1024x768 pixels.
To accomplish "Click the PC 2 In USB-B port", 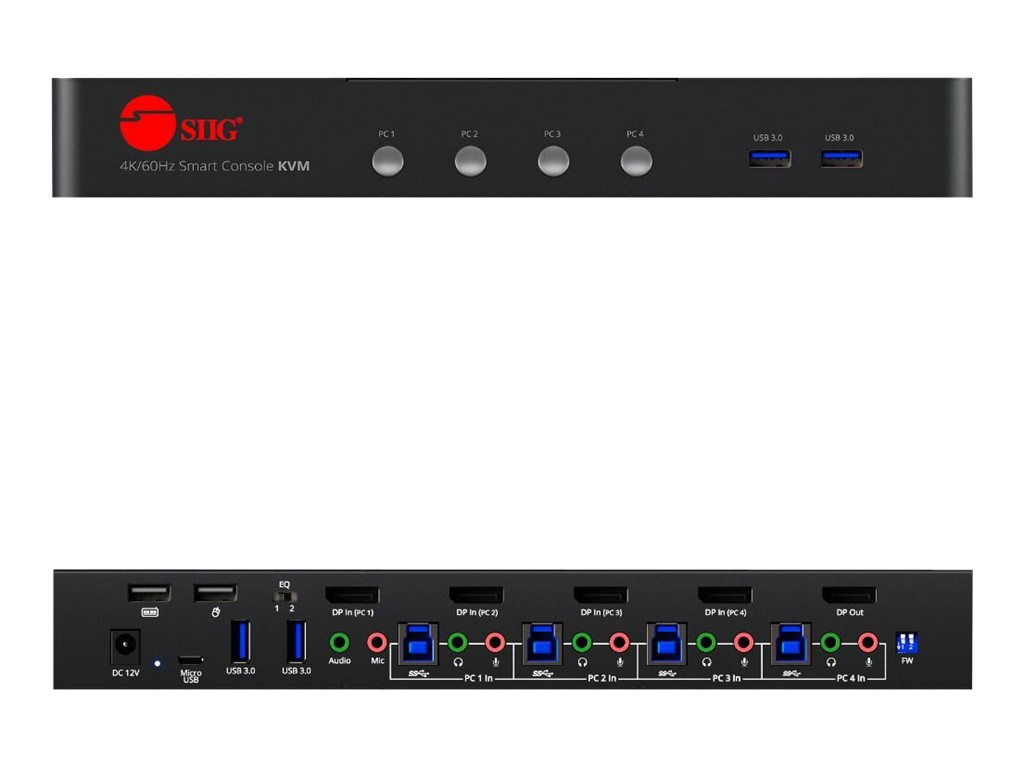I will click(542, 643).
